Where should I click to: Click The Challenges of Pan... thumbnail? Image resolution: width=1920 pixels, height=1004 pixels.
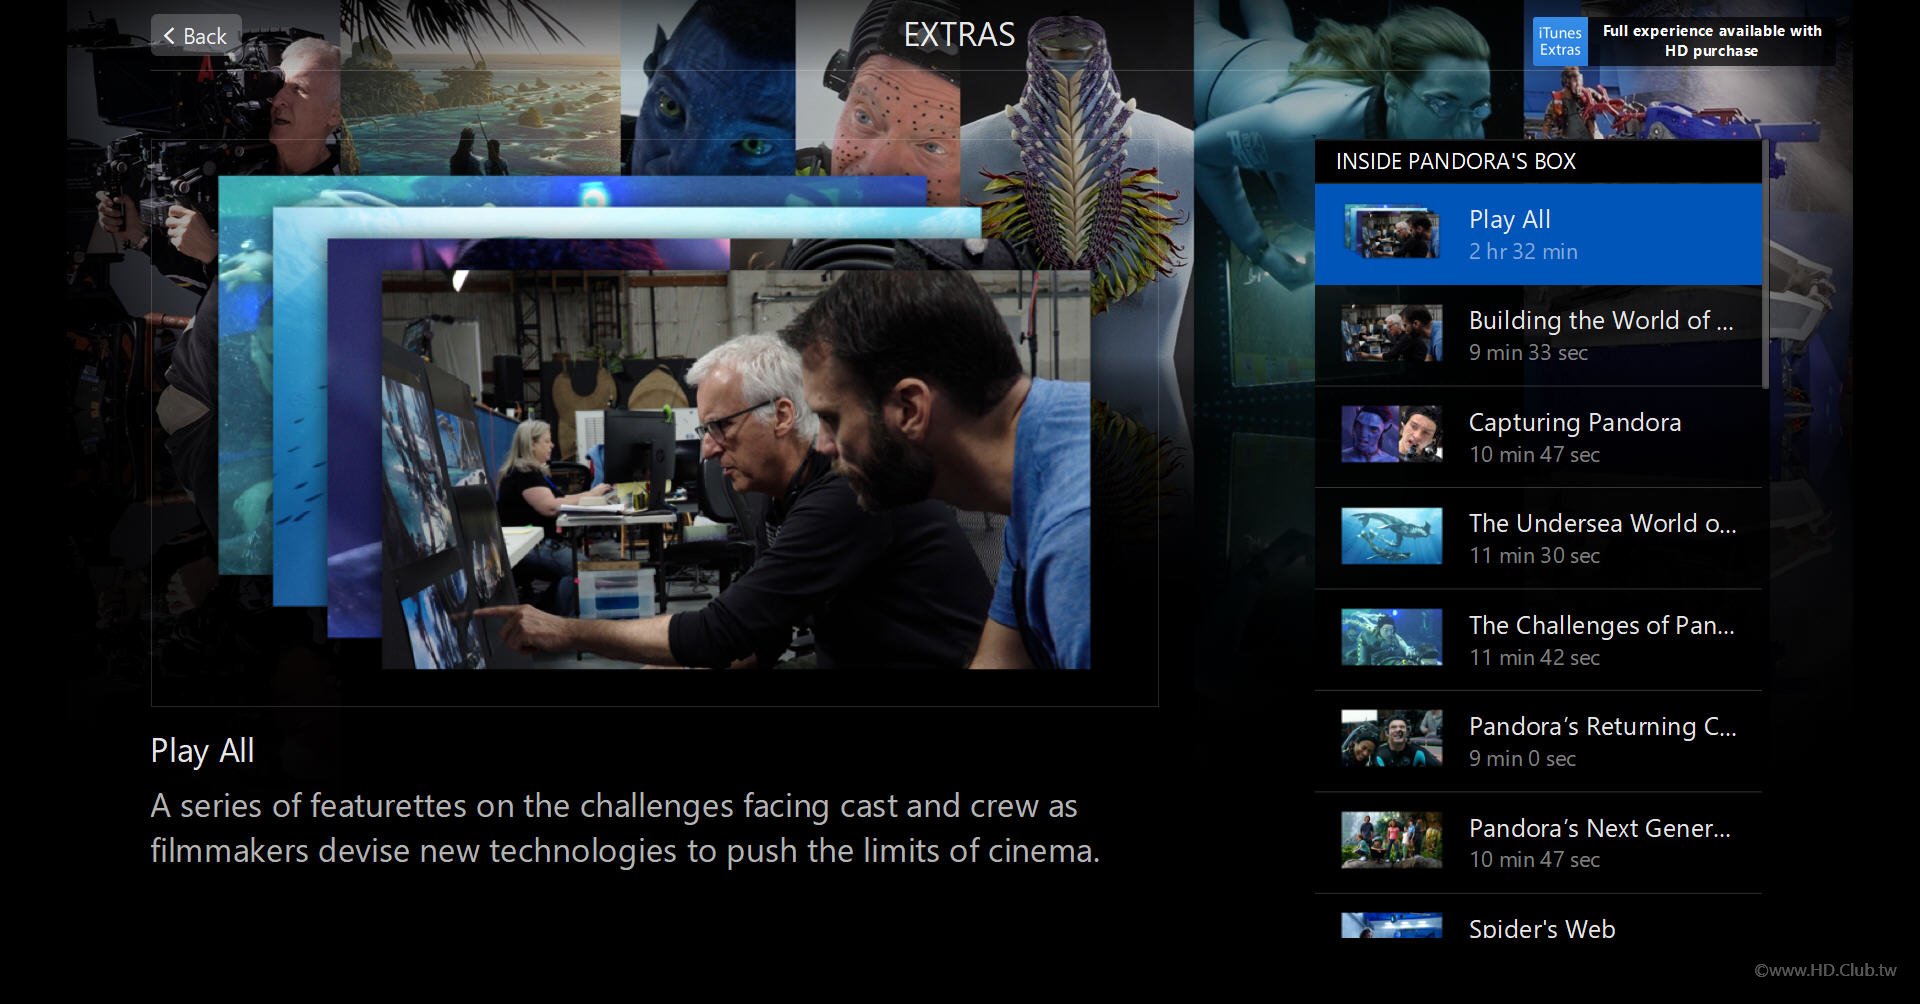(x=1392, y=637)
